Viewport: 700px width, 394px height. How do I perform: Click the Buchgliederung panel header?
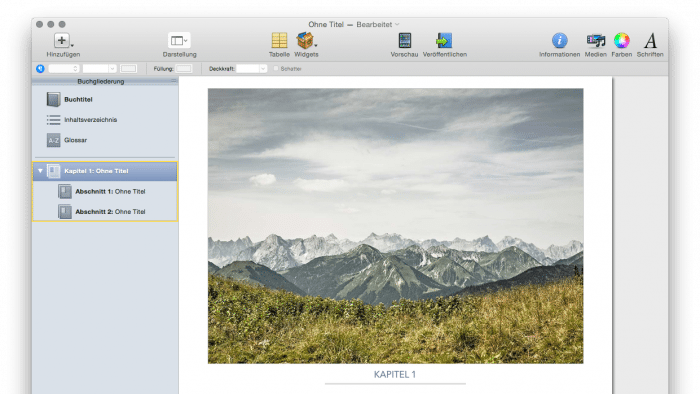coord(105,81)
